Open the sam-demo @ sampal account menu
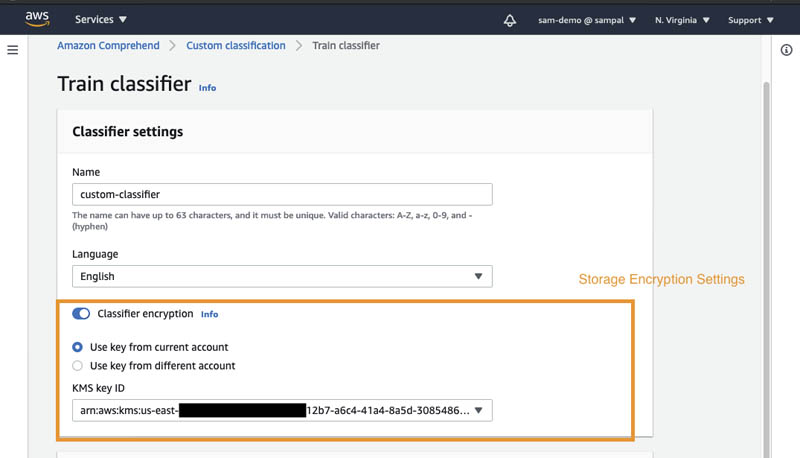This screenshot has width=800, height=458. tap(587, 20)
